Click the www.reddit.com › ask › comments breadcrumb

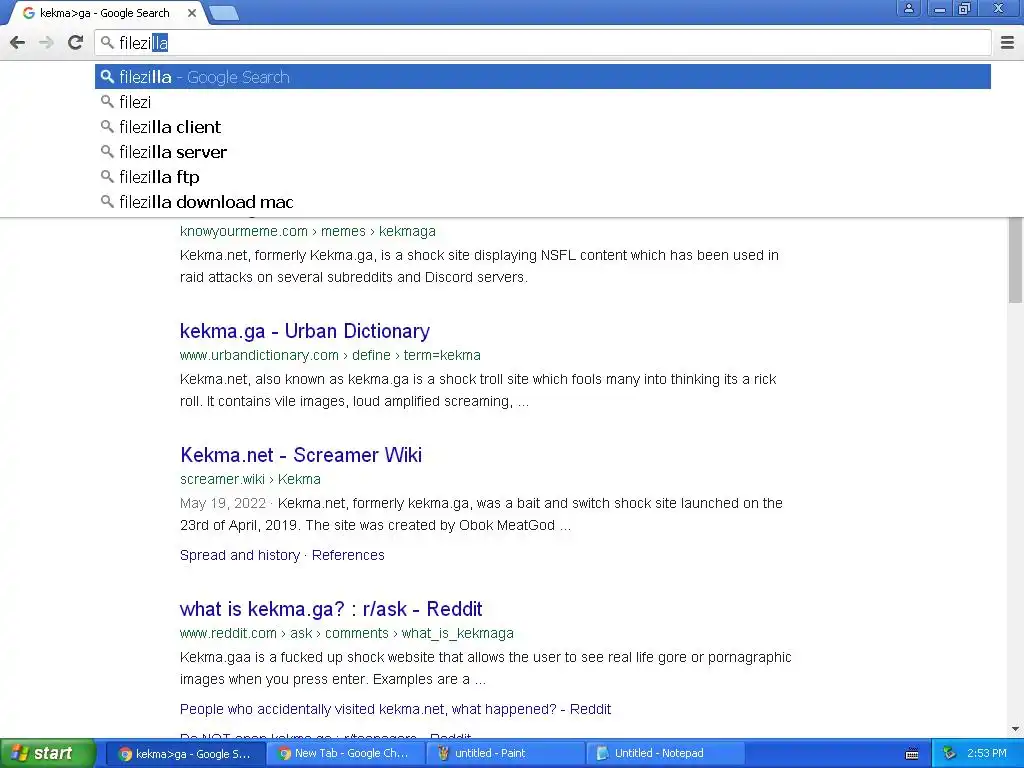click(347, 633)
